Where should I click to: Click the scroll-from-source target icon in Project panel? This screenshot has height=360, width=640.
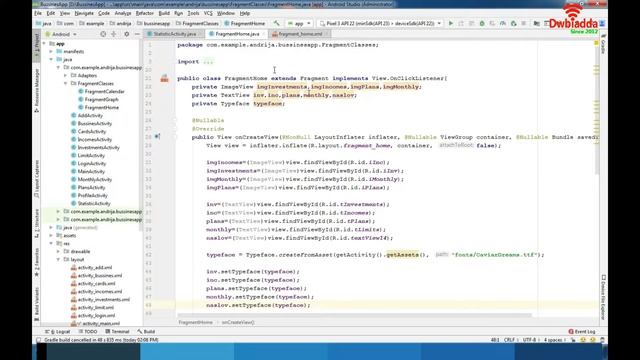(x=103, y=34)
